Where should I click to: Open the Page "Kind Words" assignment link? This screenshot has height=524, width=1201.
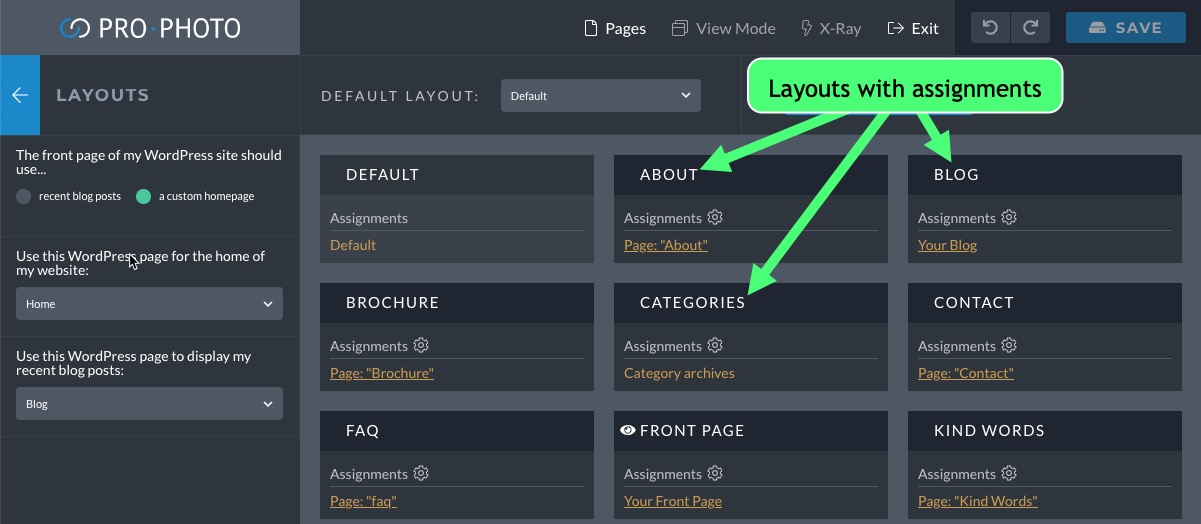(978, 501)
